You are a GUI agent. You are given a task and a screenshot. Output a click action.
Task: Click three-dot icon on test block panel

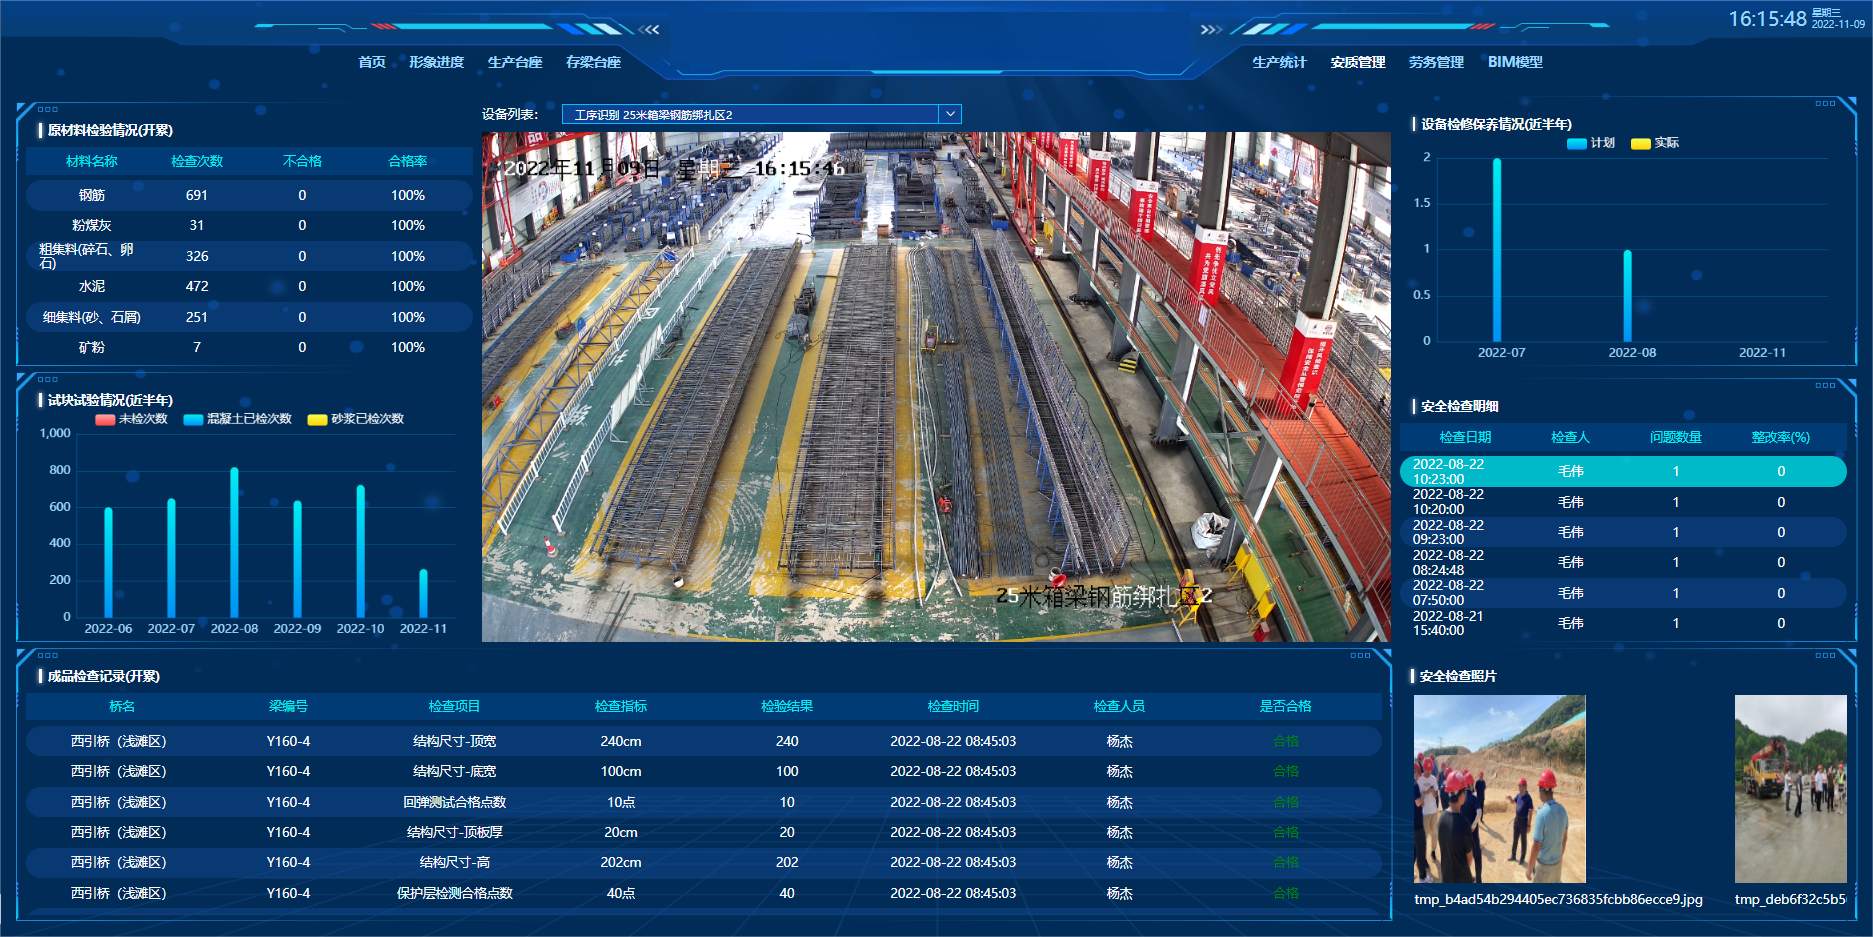[x=48, y=379]
